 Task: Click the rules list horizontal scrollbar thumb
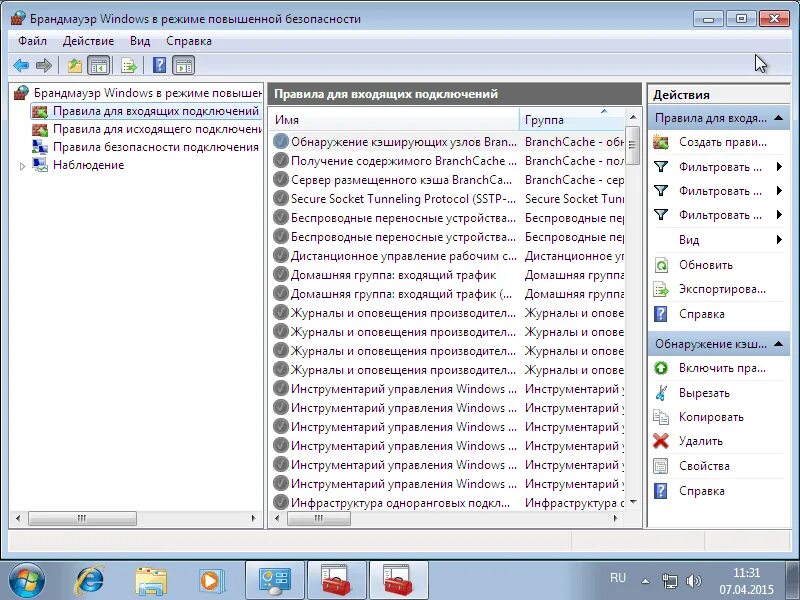tap(319, 518)
